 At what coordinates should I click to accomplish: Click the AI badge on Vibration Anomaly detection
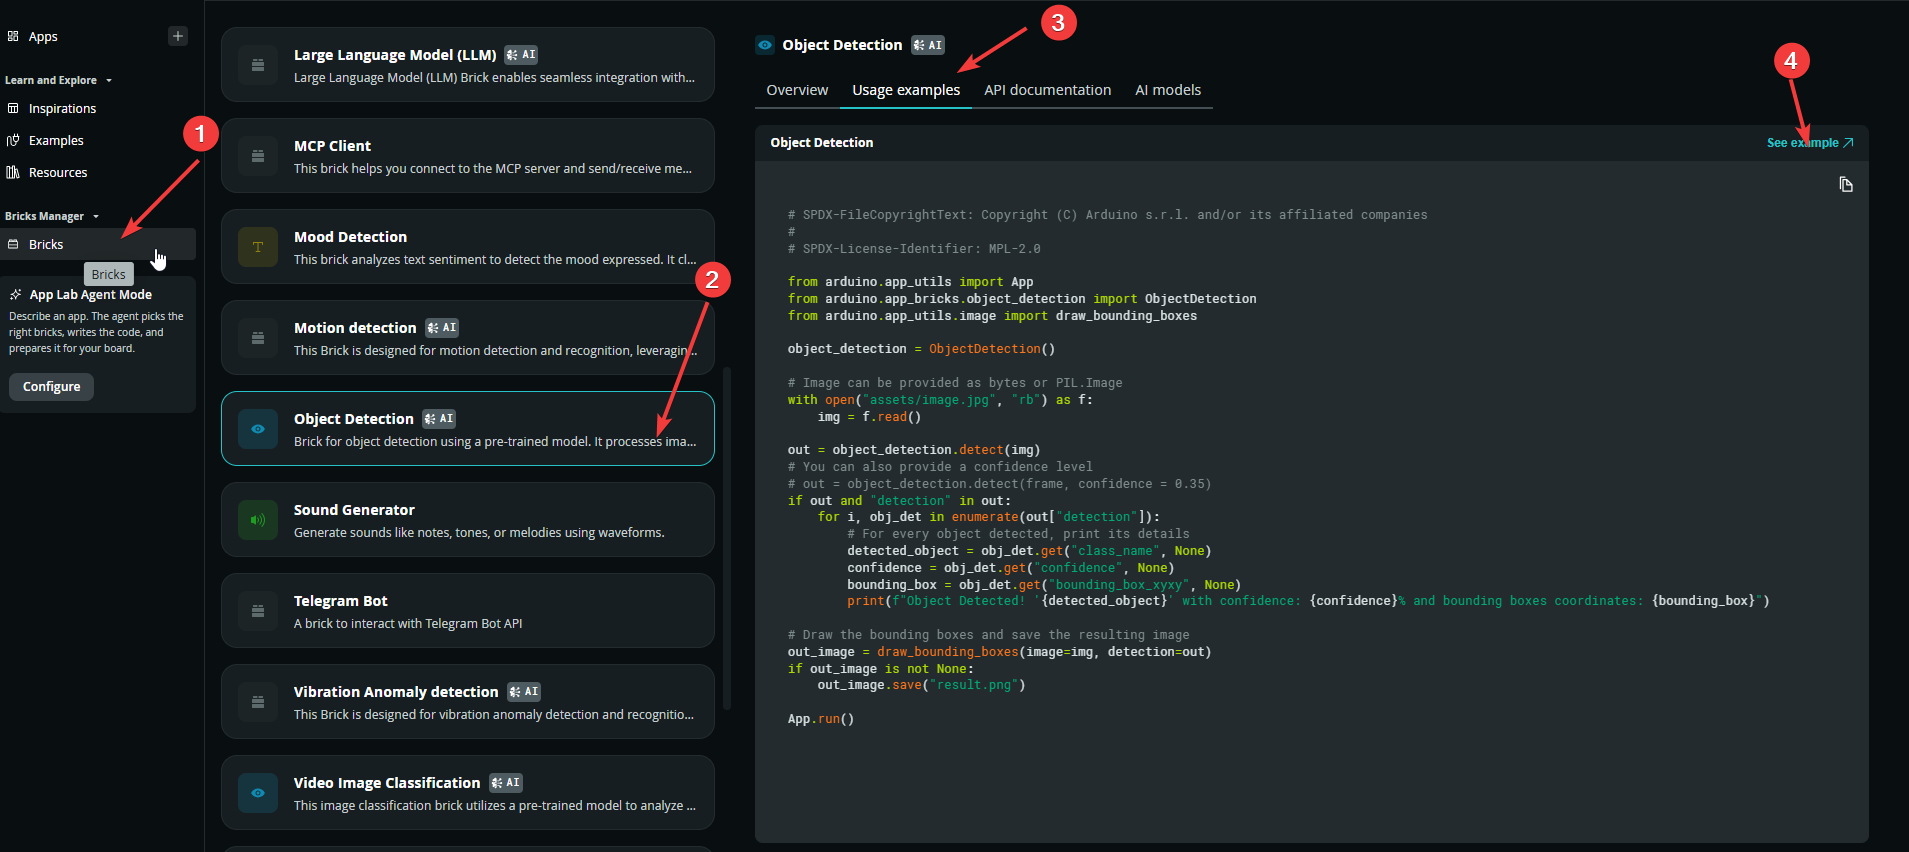pyautogui.click(x=524, y=692)
